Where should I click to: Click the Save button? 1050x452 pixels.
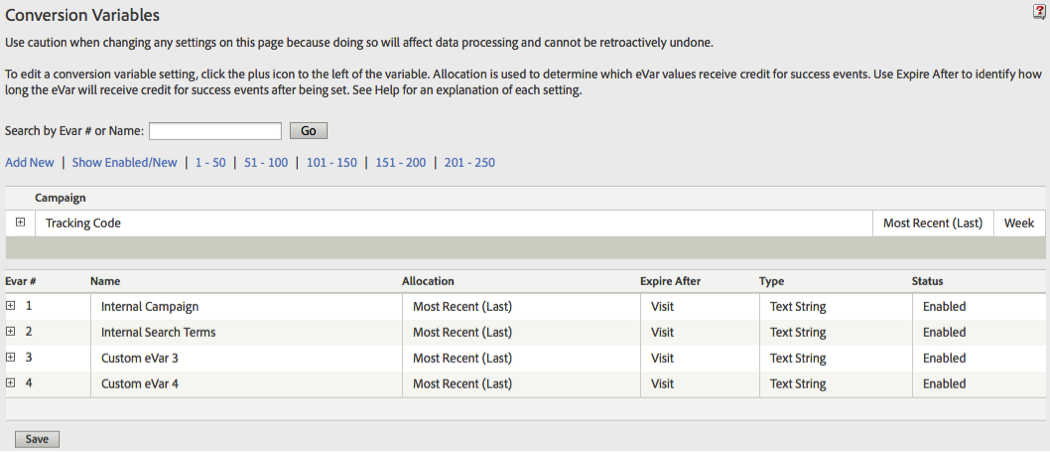point(37,439)
